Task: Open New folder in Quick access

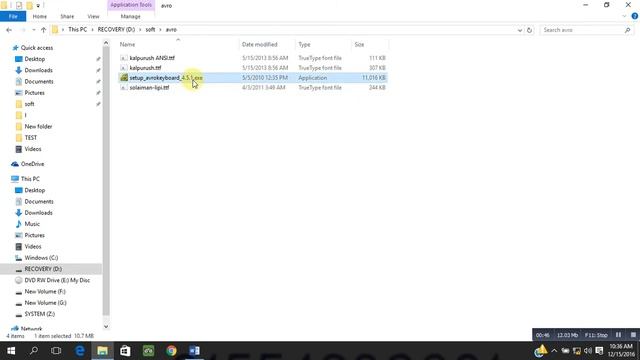Action: click(x=38, y=127)
